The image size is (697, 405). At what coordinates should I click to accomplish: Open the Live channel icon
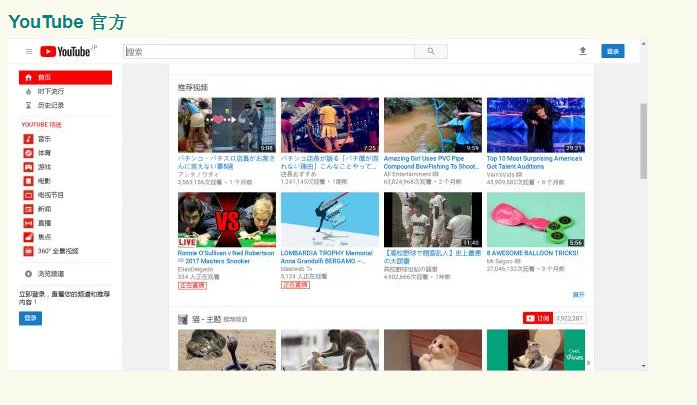28,223
